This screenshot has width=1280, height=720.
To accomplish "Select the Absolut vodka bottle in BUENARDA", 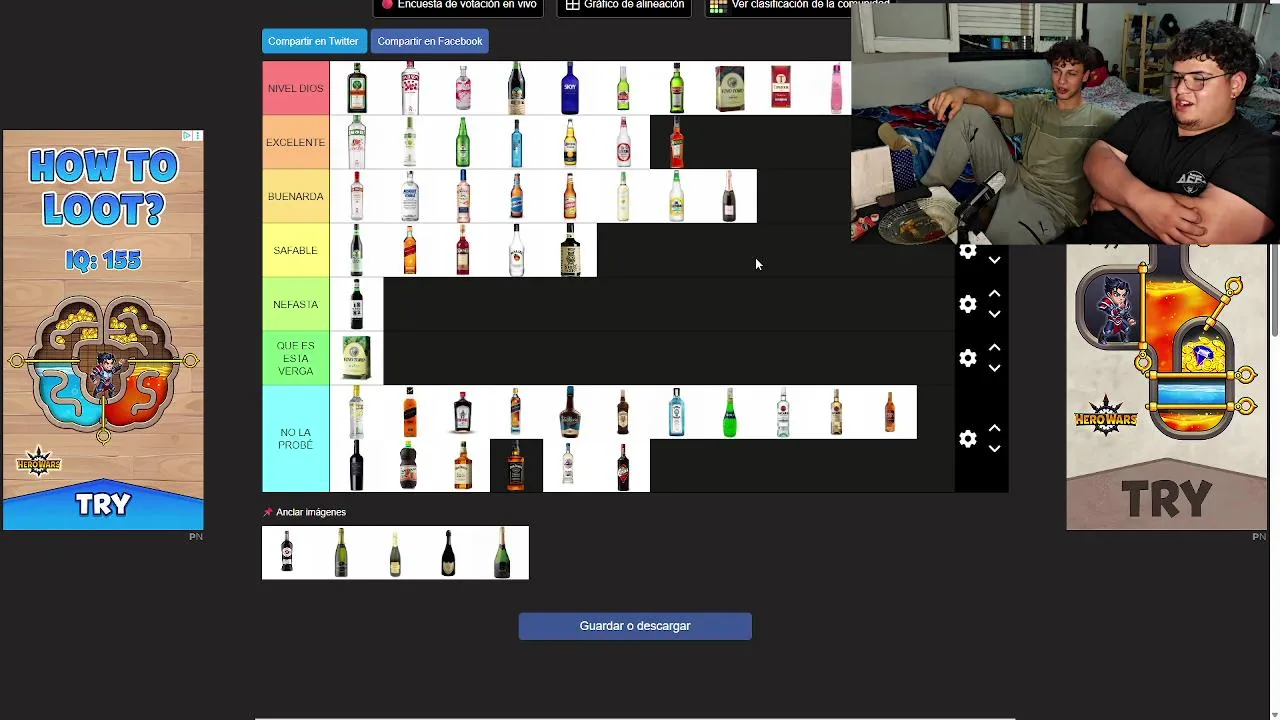I will pos(410,196).
